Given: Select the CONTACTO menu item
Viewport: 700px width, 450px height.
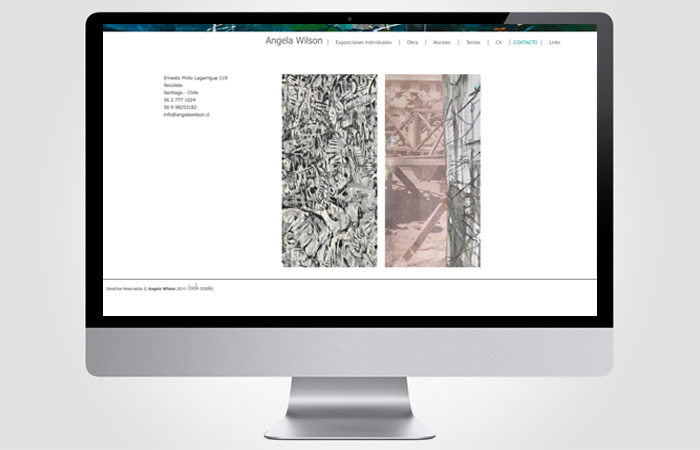Looking at the screenshot, I should pos(525,43).
